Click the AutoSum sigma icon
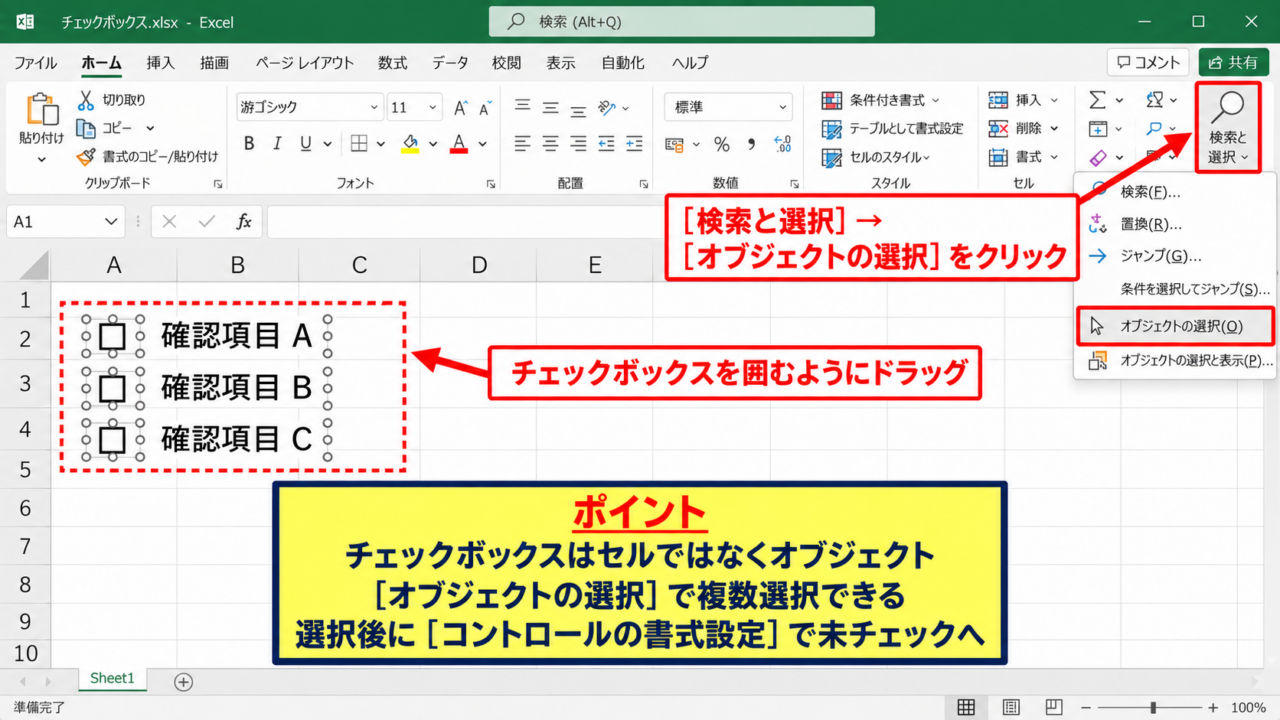The image size is (1280, 720). click(1097, 100)
